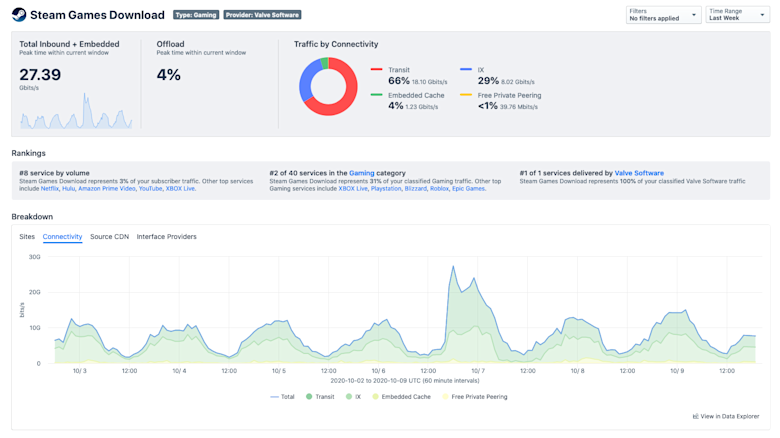
Task: Click '#8 service by volume' text
Action: [x=54, y=173]
